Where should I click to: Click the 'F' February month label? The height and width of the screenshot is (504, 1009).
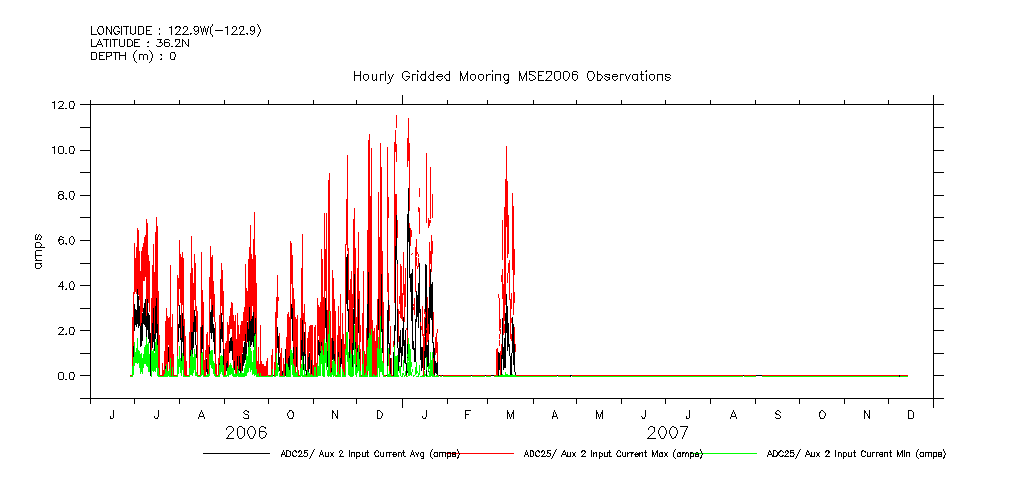[467, 414]
